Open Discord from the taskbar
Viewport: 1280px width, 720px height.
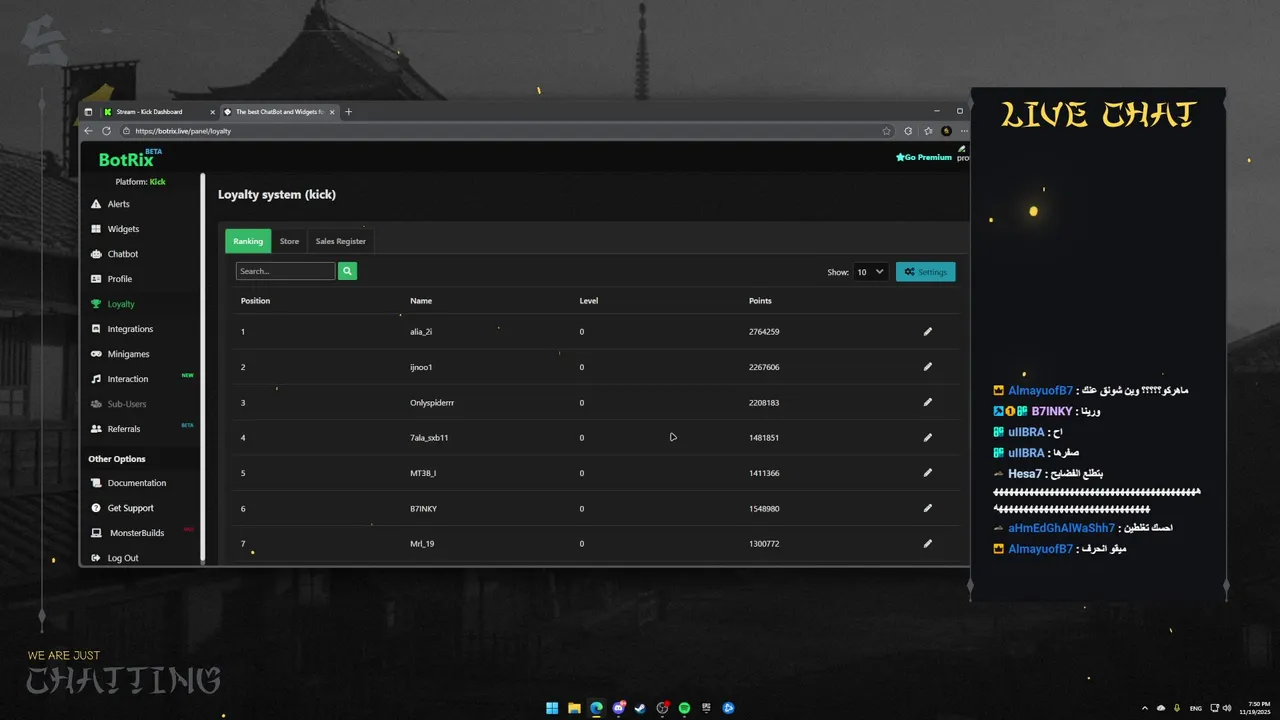point(619,708)
